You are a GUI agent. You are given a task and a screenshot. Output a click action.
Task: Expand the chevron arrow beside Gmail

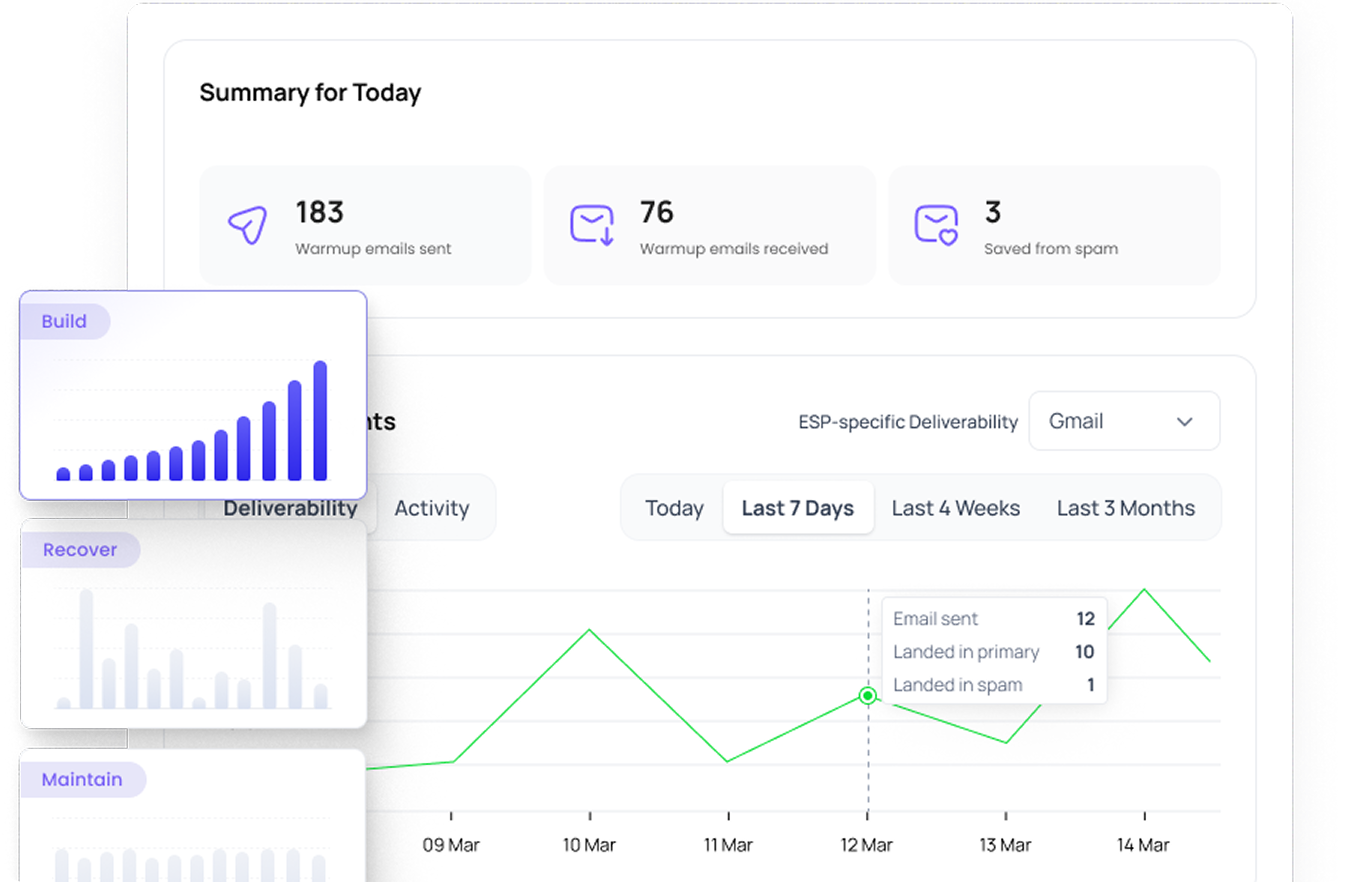click(x=1185, y=422)
